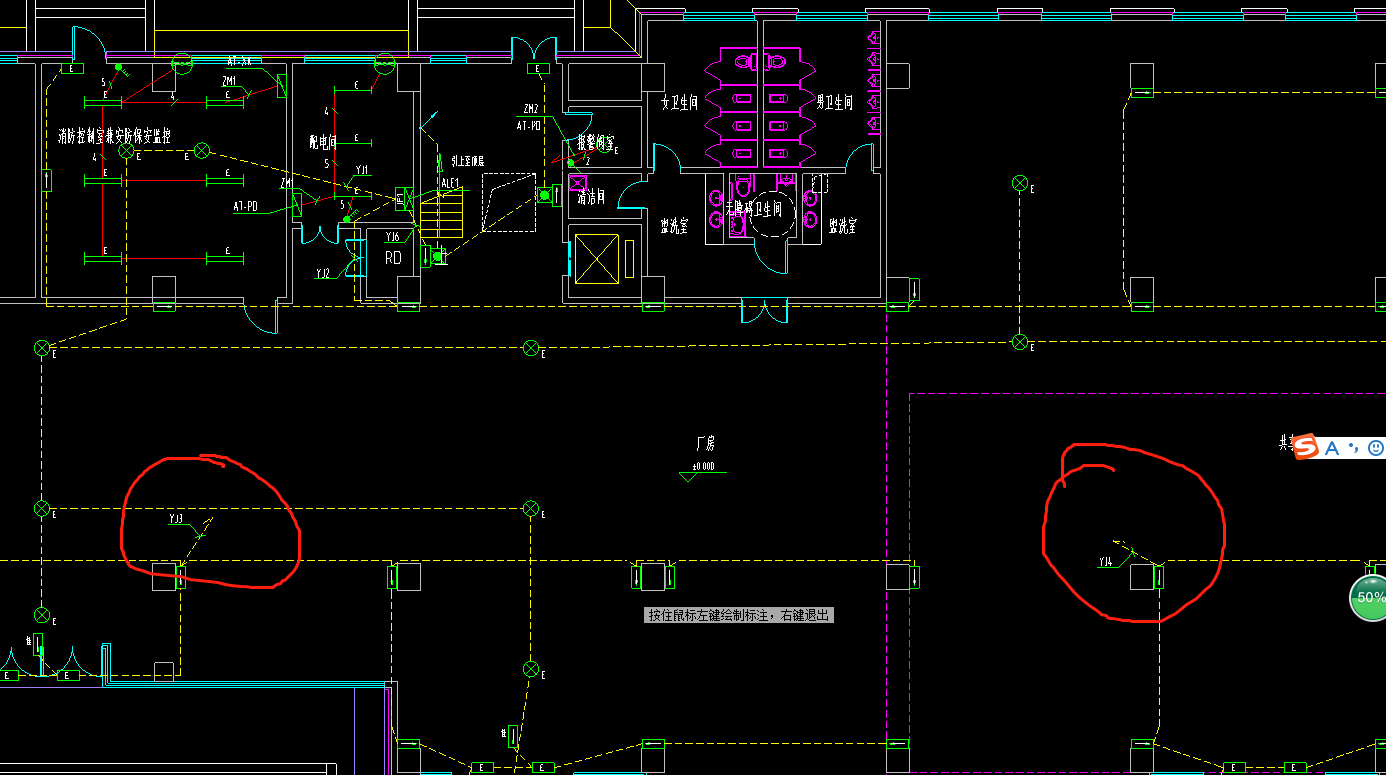Click the Sogou input method S logo

(1307, 448)
